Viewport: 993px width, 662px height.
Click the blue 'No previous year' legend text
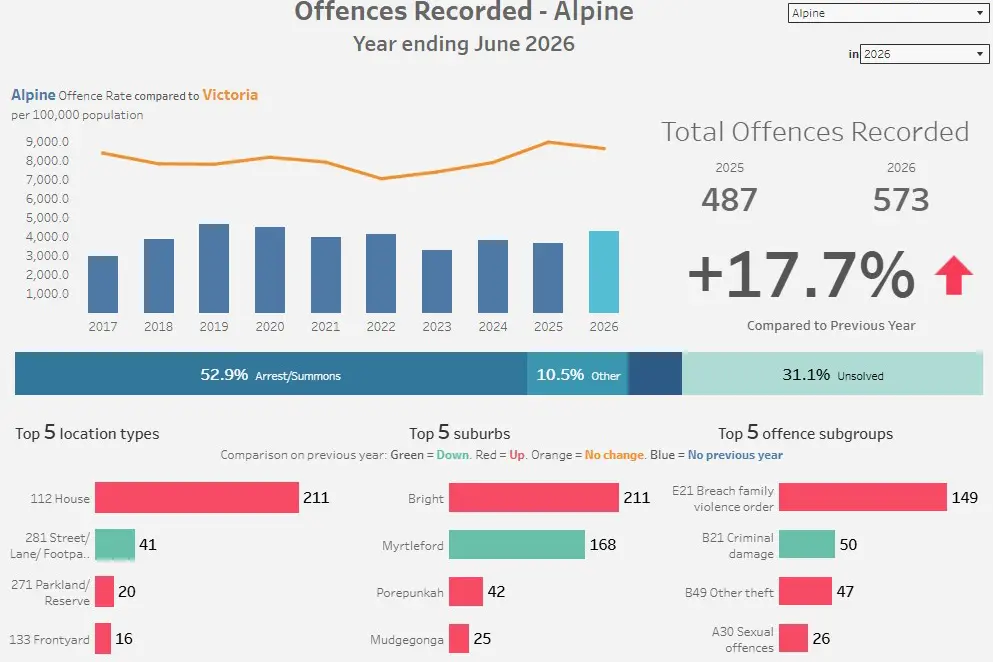point(735,455)
